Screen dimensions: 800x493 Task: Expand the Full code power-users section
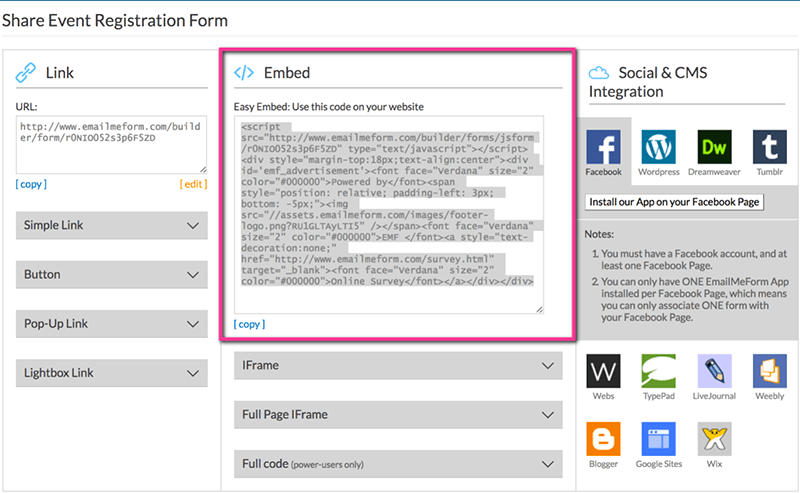pyautogui.click(x=398, y=464)
